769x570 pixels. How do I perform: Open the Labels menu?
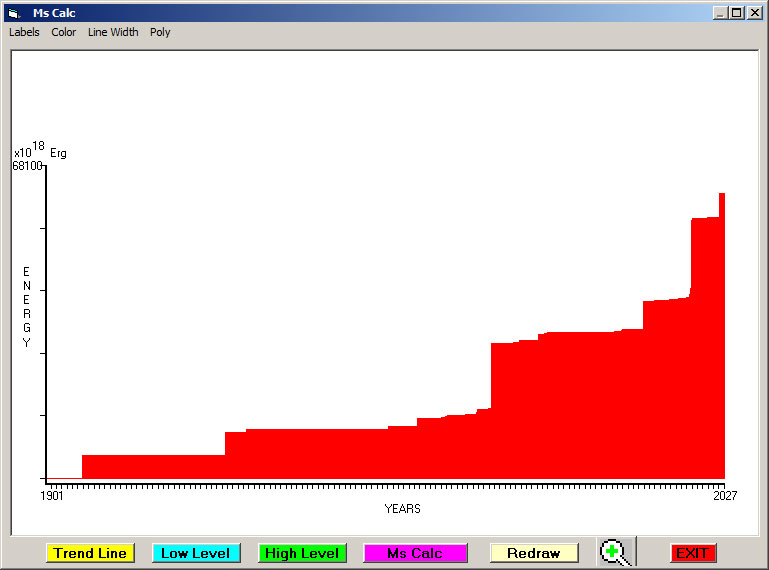(x=24, y=32)
